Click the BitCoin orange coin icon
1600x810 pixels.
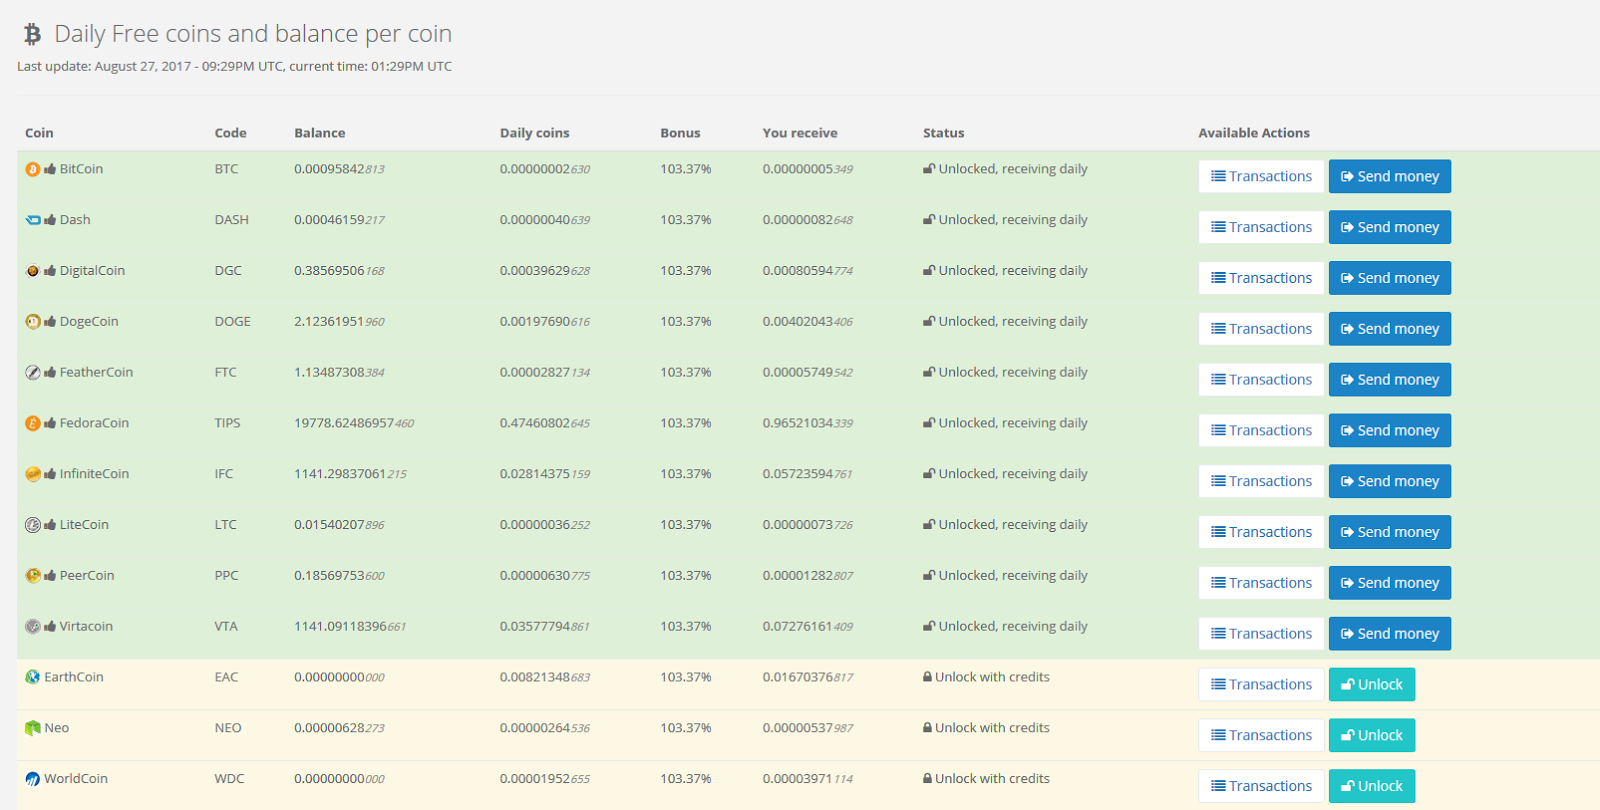33,169
